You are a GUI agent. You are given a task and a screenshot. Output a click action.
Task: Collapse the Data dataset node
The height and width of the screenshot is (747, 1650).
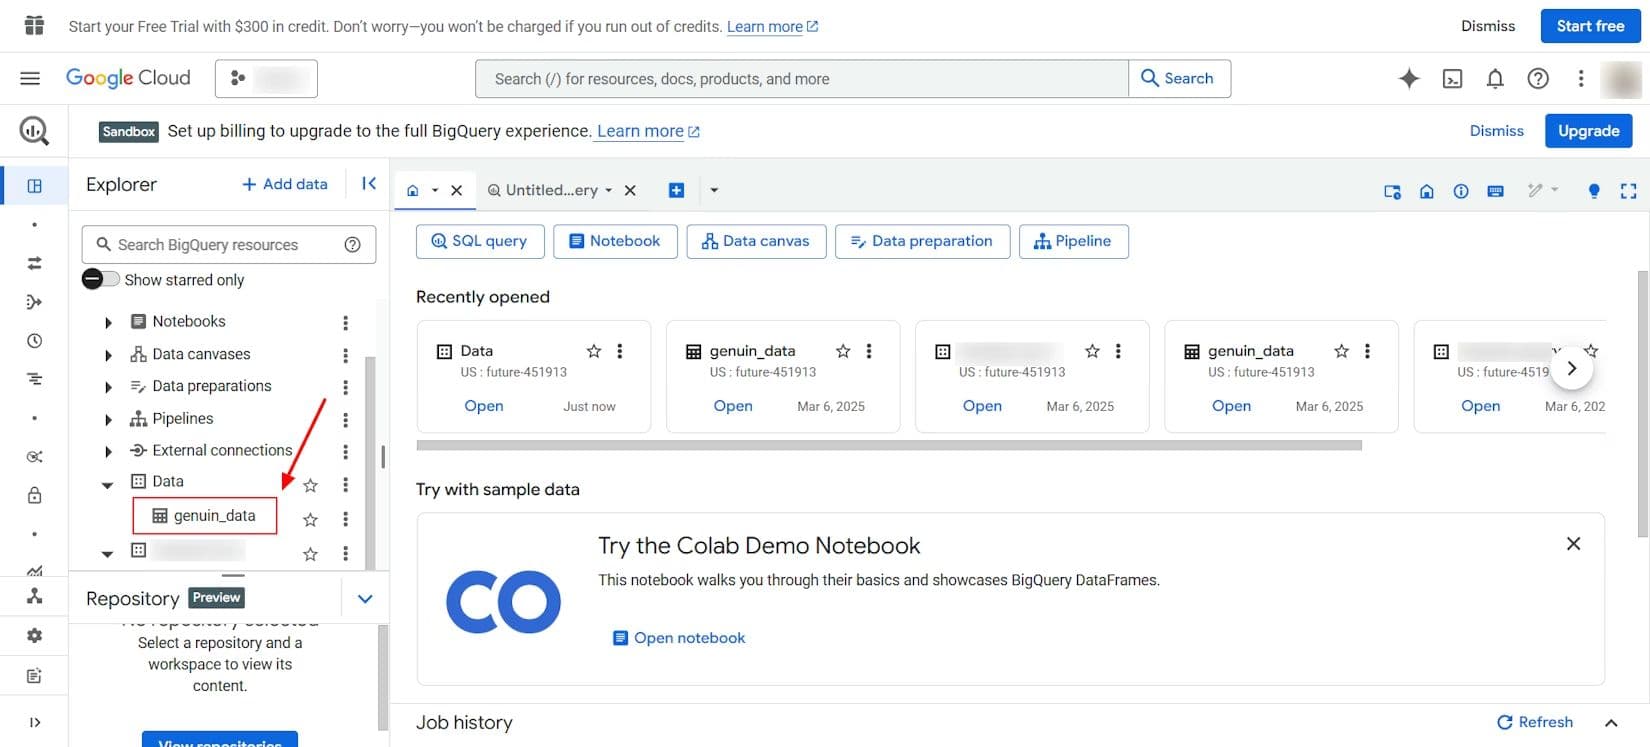(x=107, y=485)
